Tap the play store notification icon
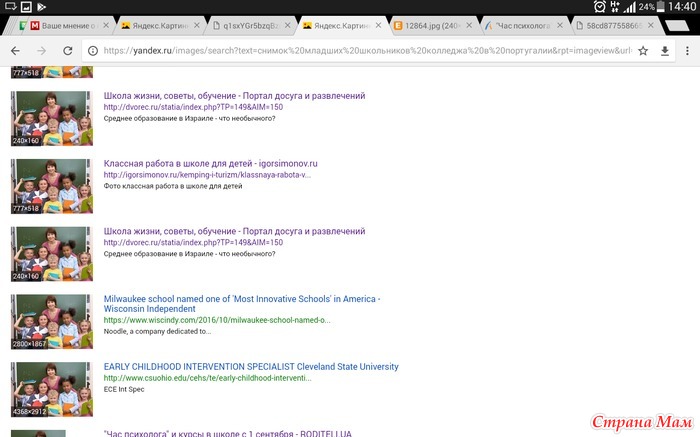The image size is (700, 437). click(42, 7)
